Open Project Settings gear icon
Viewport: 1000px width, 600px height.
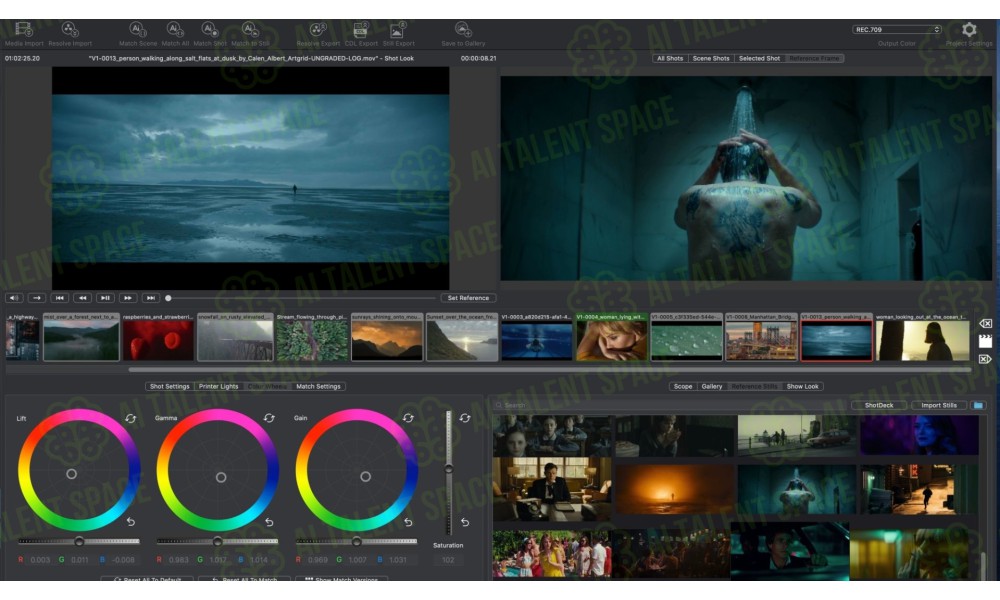click(969, 29)
